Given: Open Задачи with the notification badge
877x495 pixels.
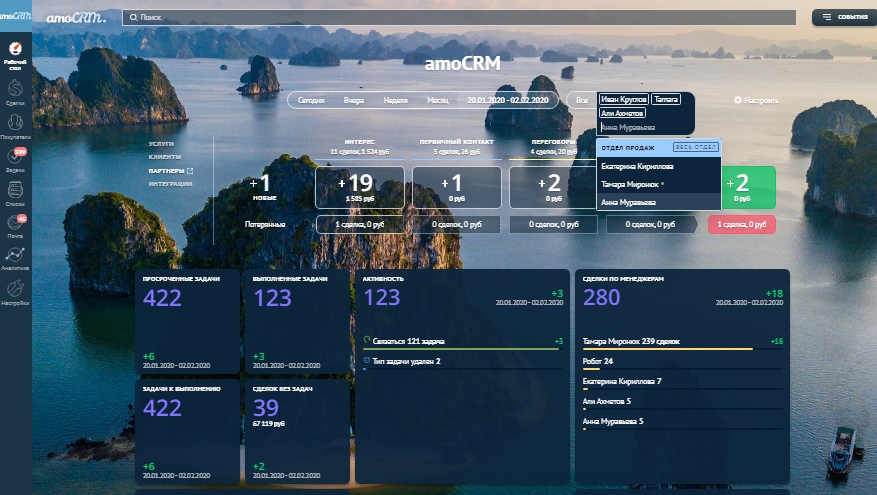Looking at the screenshot, I should [x=15, y=159].
